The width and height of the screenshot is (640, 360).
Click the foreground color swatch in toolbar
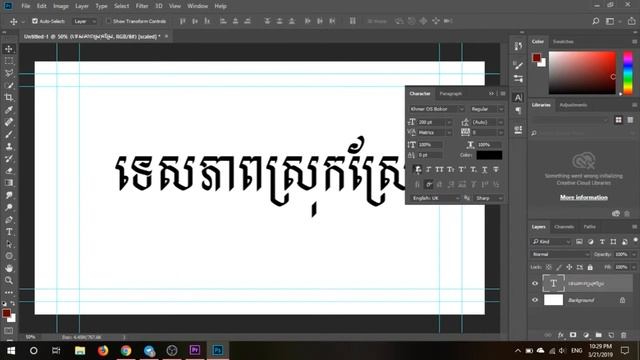pos(6,313)
